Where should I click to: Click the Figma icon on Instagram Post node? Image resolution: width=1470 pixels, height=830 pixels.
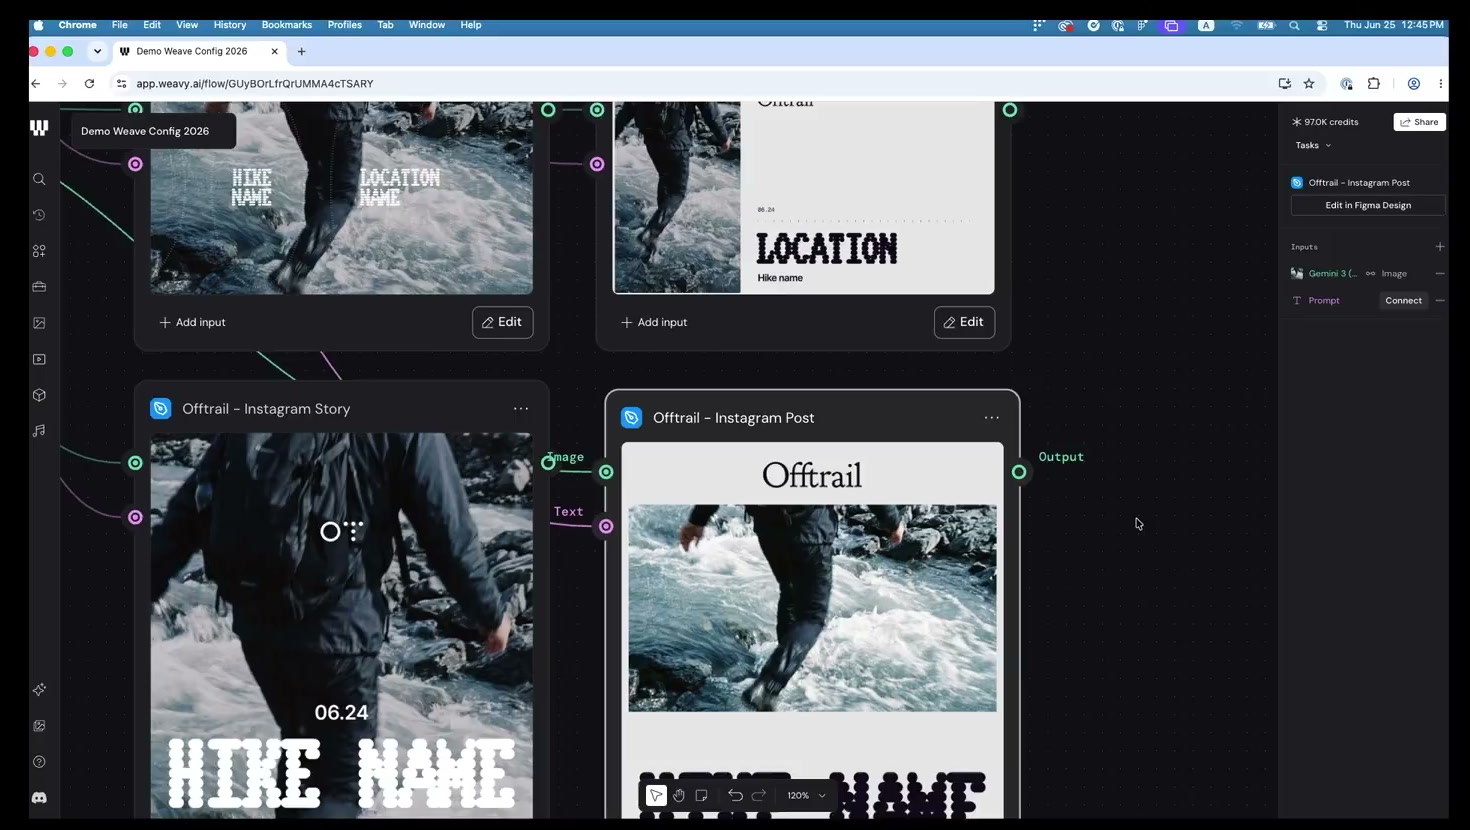click(x=631, y=417)
